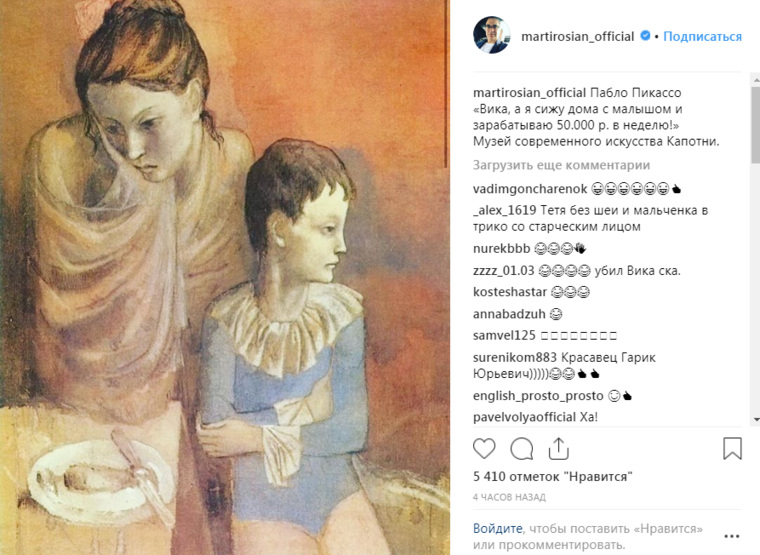Screen dimensions: 760x555
Task: Share the post using the share icon
Action: tap(558, 448)
